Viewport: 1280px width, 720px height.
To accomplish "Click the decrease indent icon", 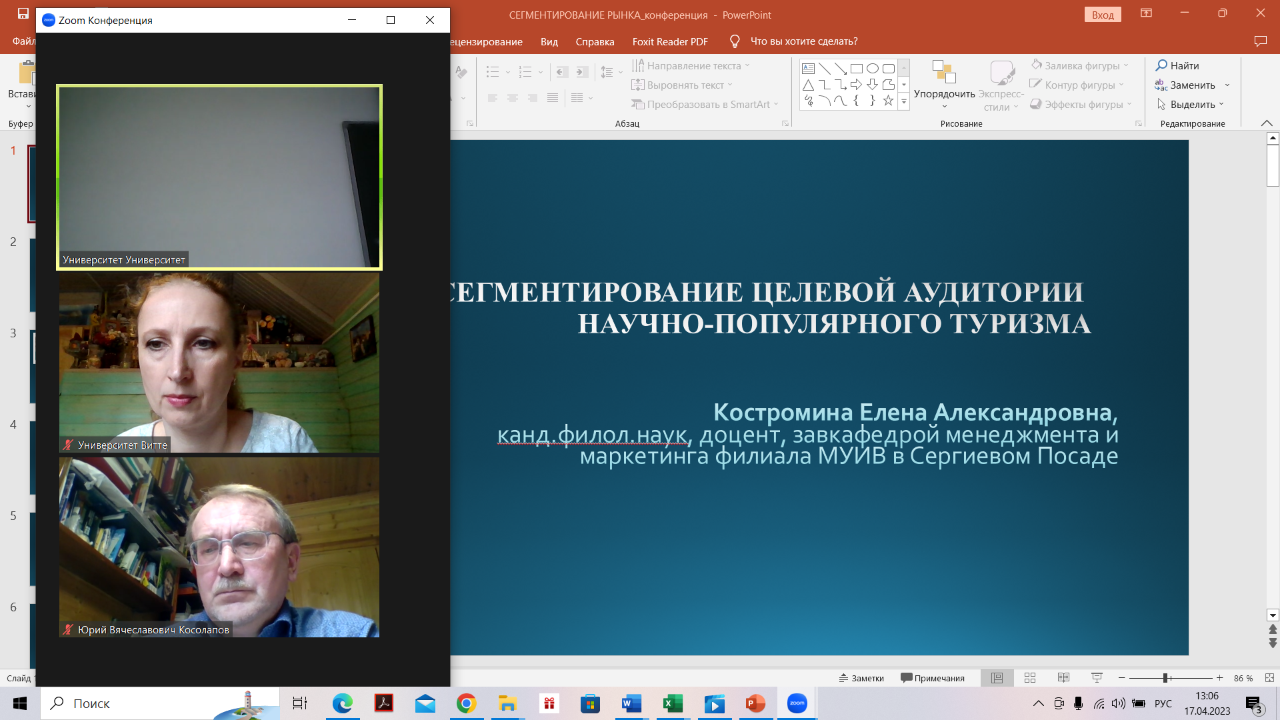I will 562,72.
